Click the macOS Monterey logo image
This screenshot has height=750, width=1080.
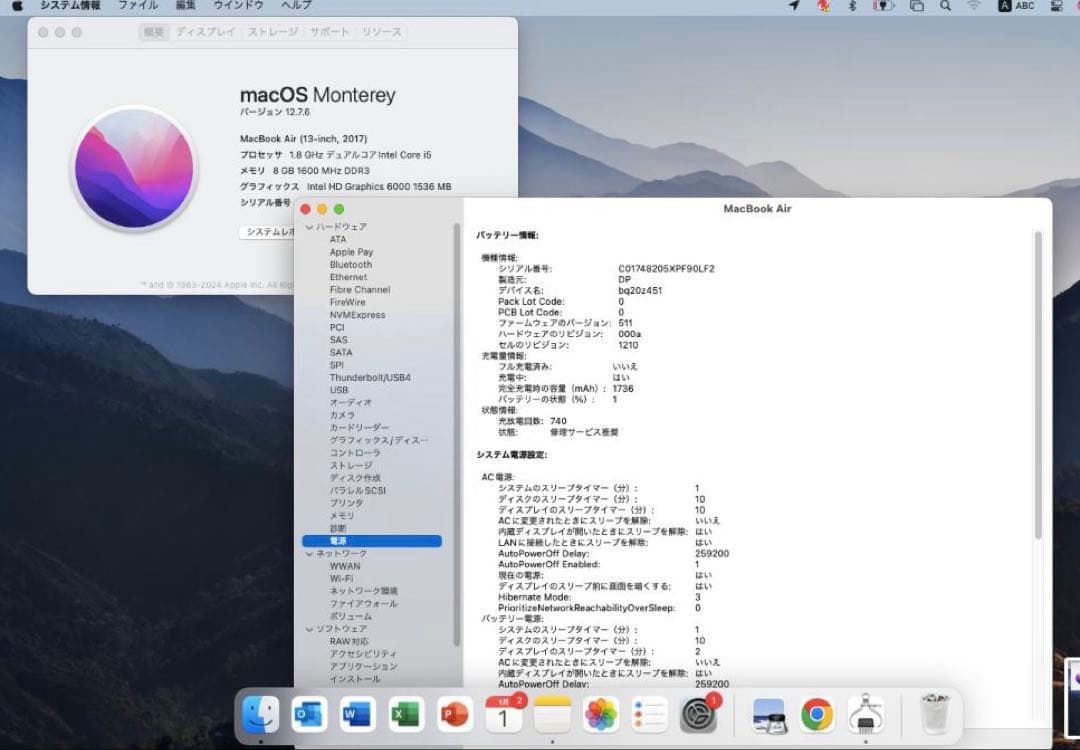134,169
